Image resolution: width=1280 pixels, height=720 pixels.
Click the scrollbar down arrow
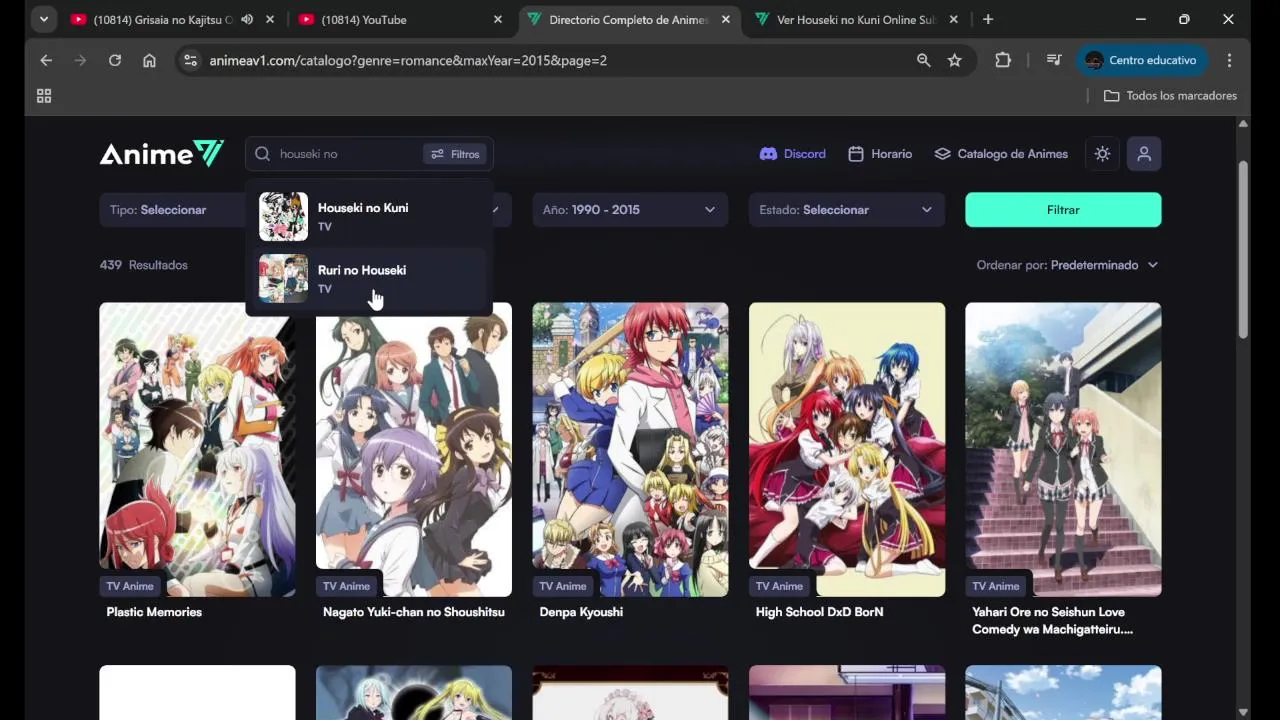(x=1243, y=712)
